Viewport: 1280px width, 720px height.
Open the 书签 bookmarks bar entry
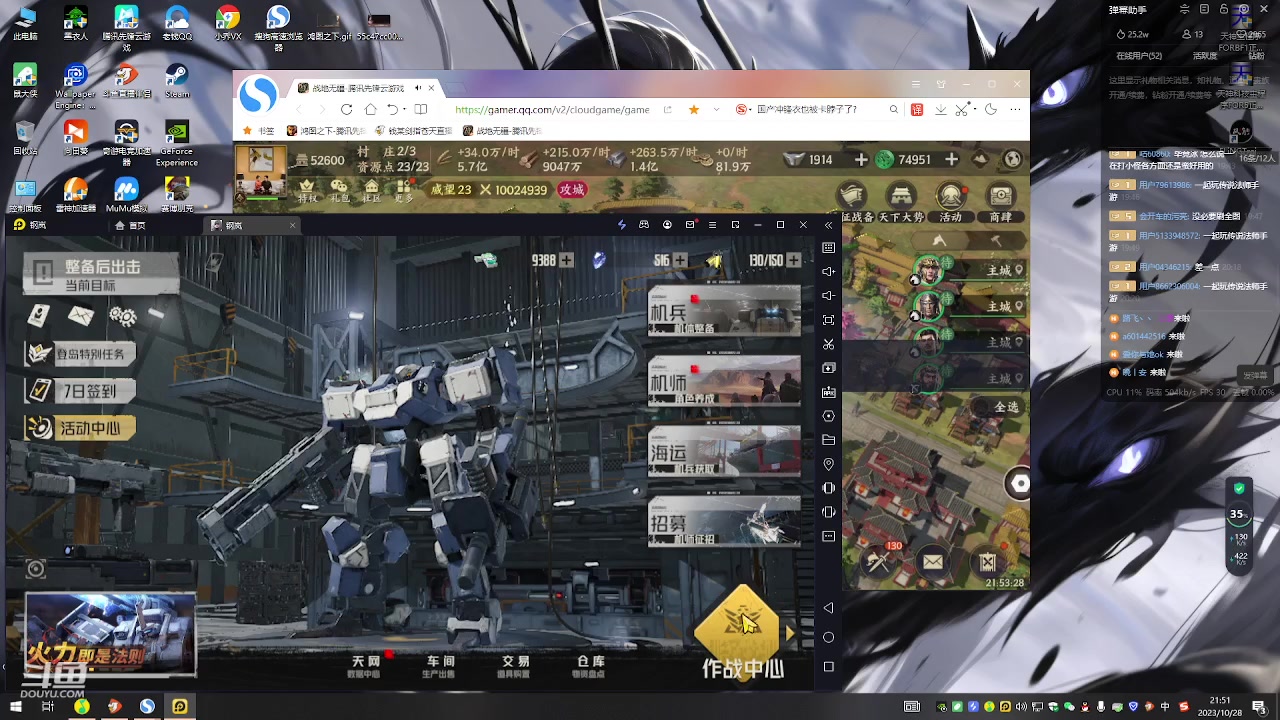click(258, 131)
